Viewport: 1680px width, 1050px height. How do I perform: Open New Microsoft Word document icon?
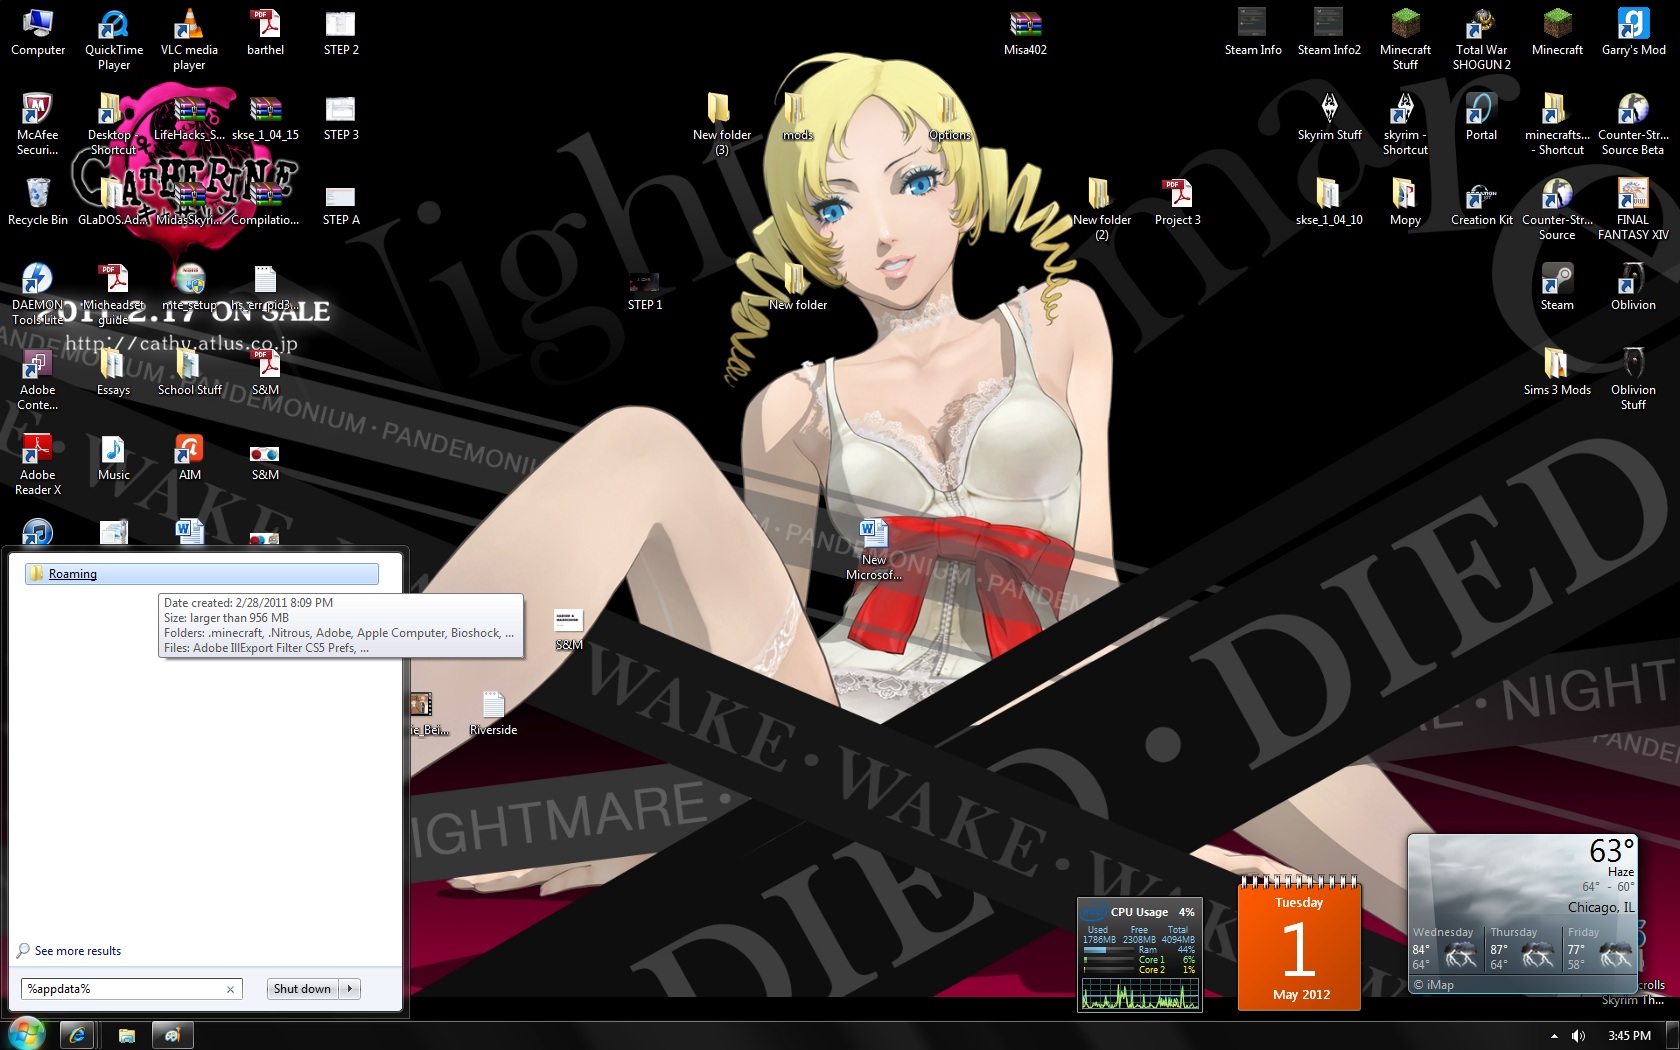tap(873, 549)
